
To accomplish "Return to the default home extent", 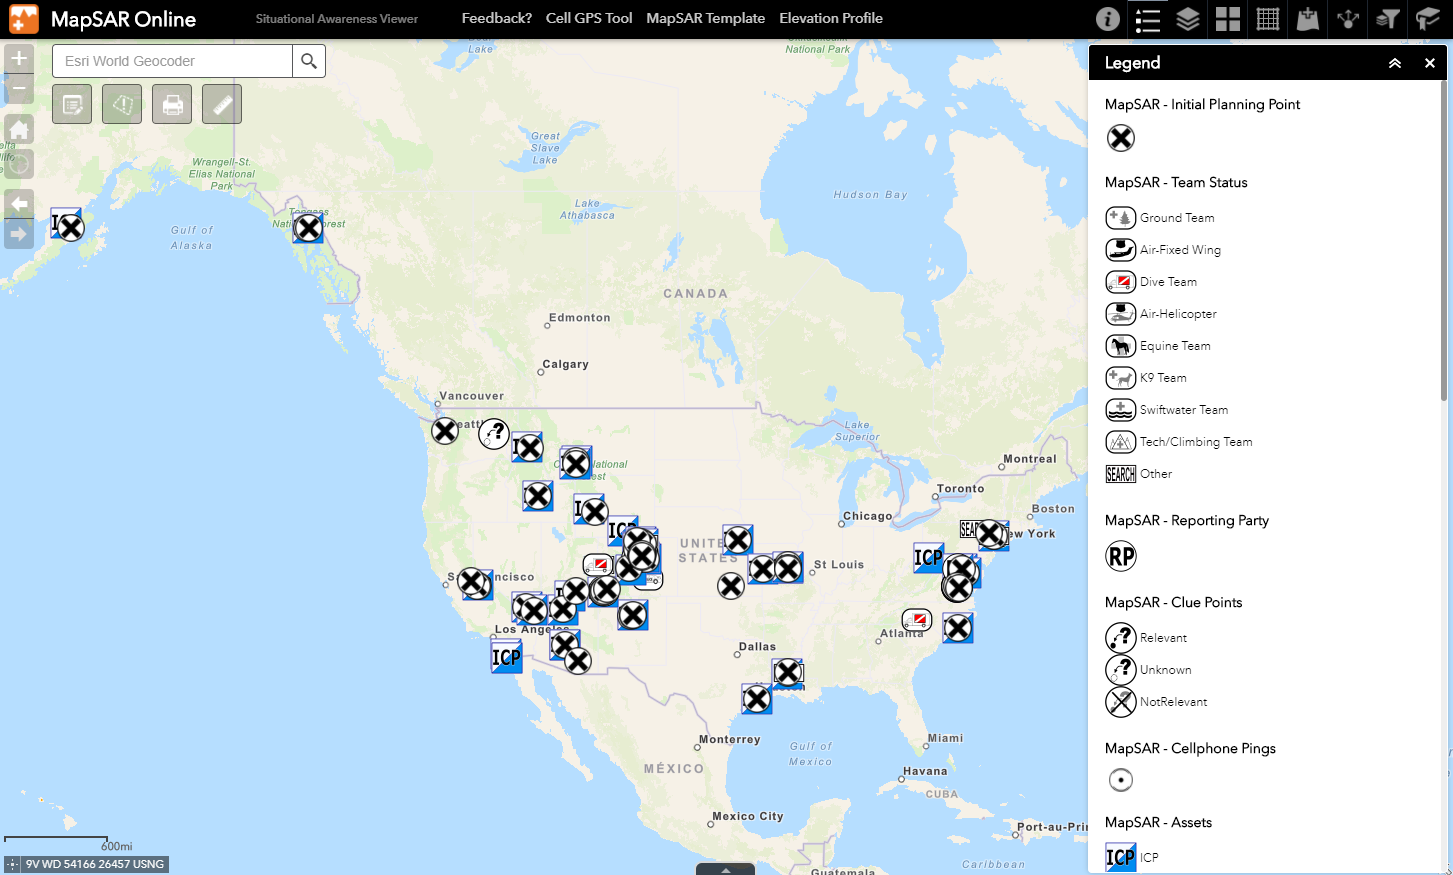I will coord(19,129).
